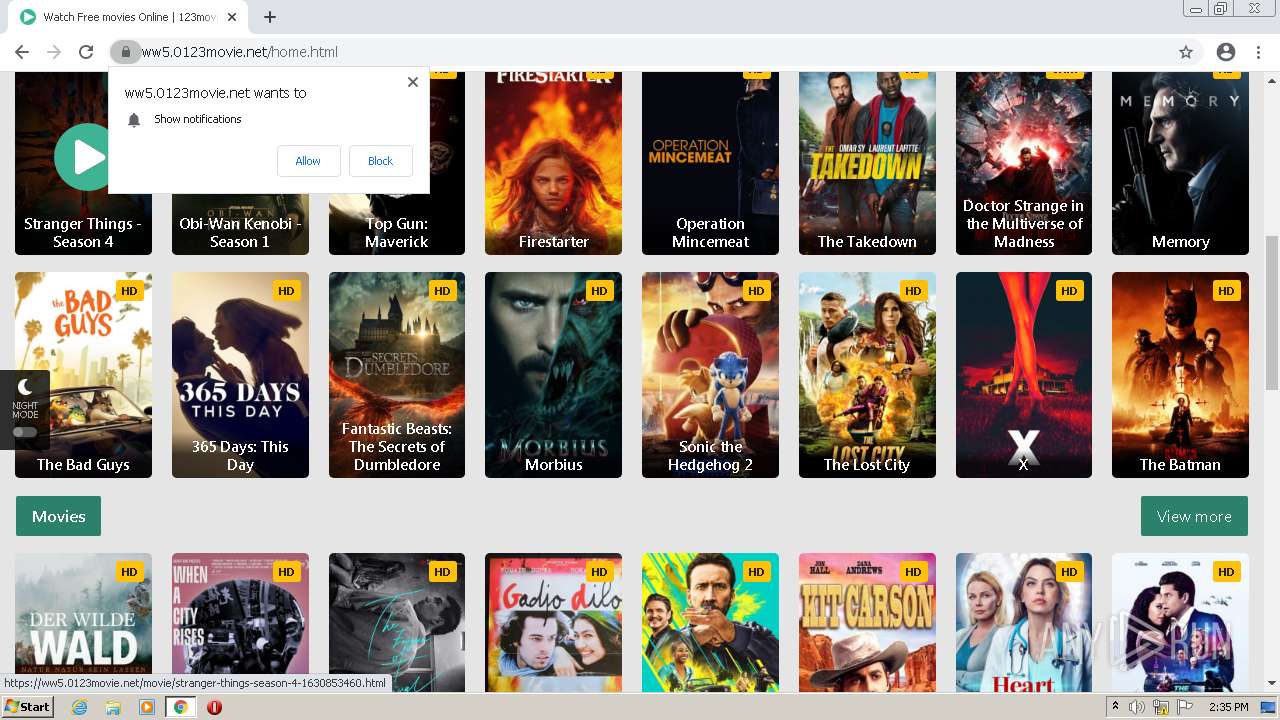Open Sonic the Hedgehog 2 card
This screenshot has width=1280, height=720.
(710, 375)
